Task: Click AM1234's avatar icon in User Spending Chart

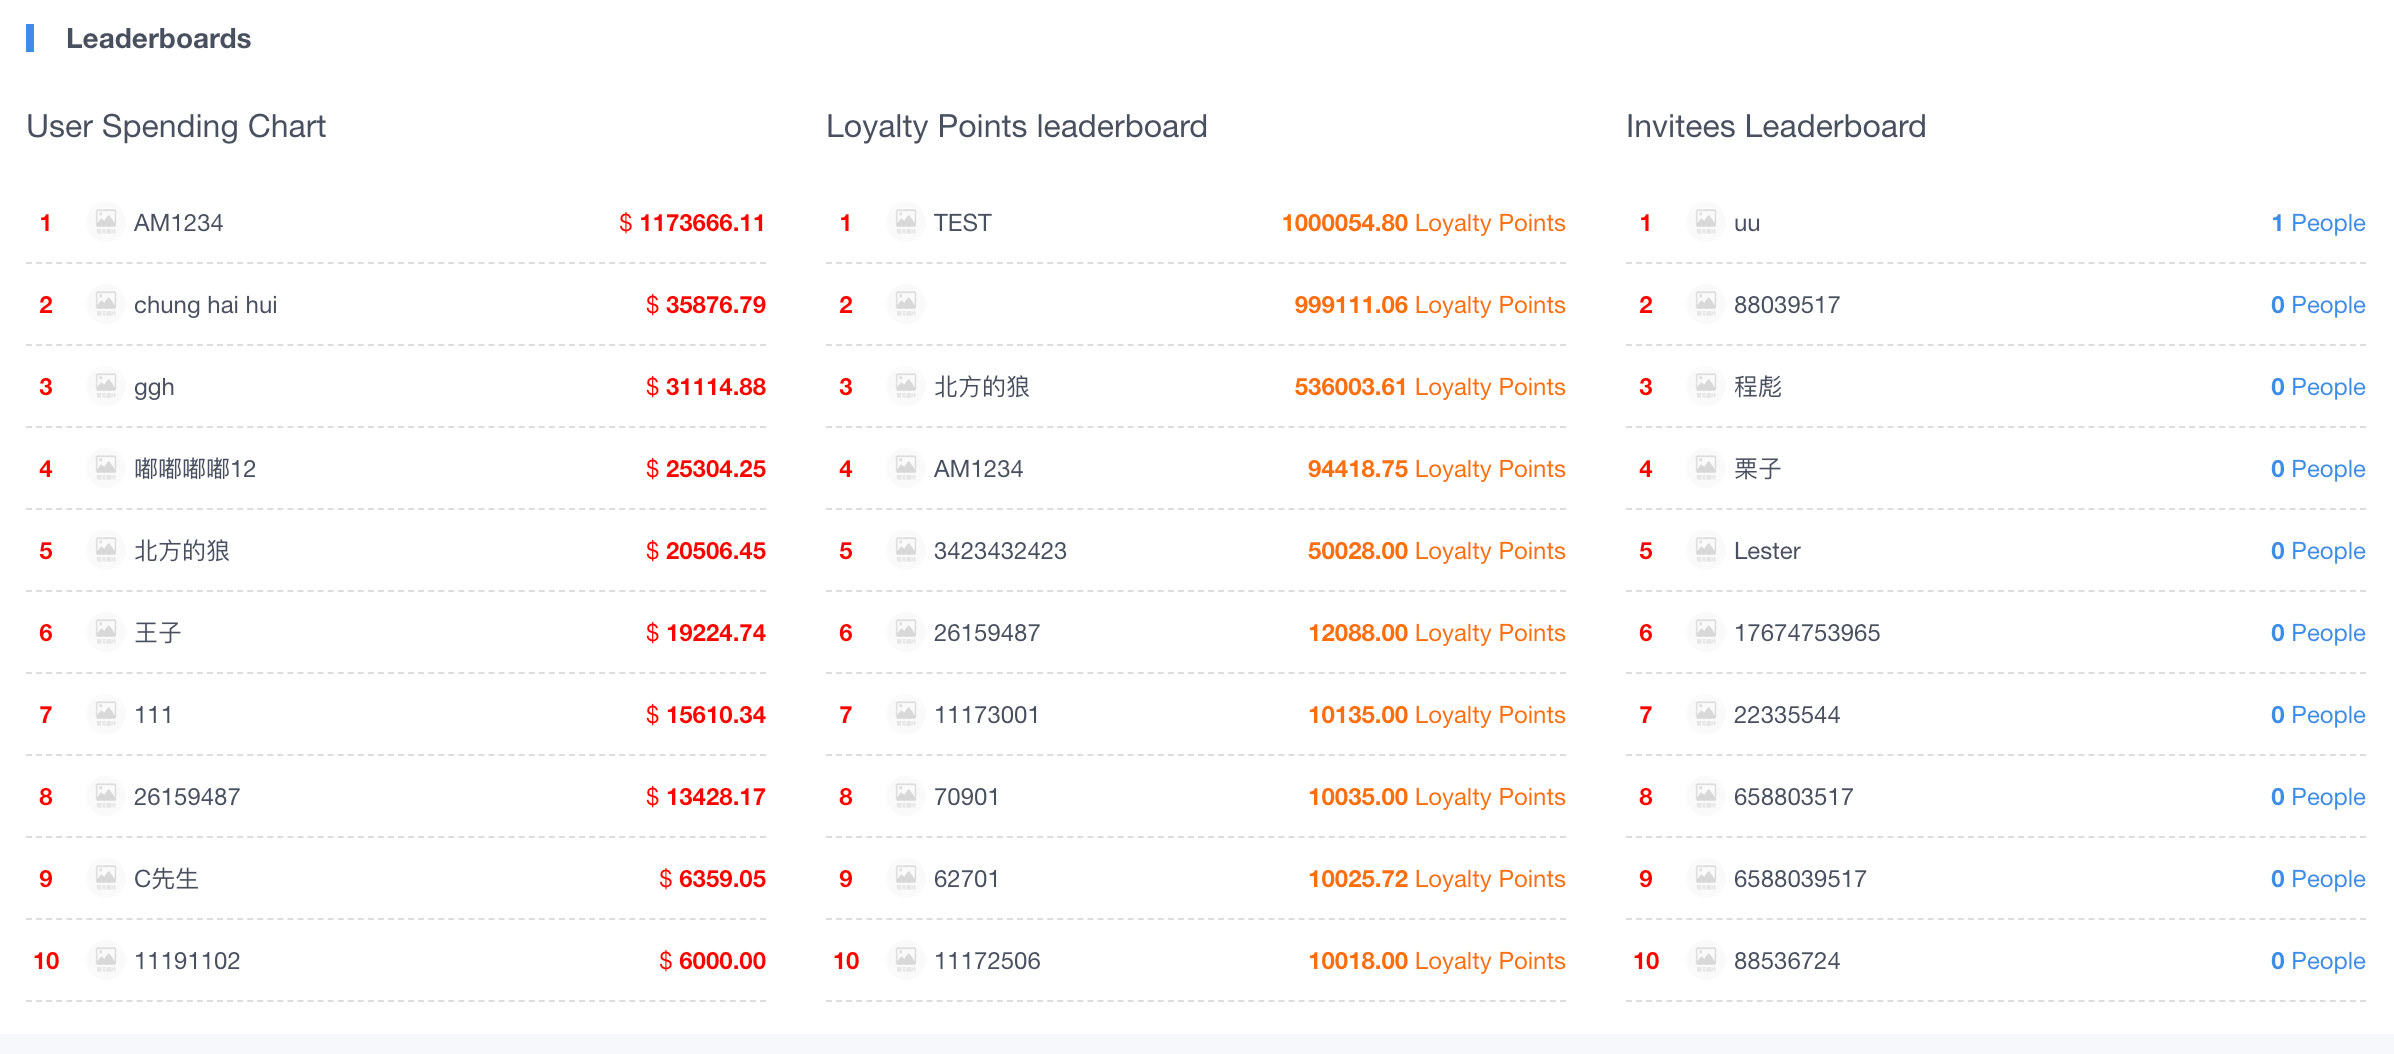Action: click(105, 221)
